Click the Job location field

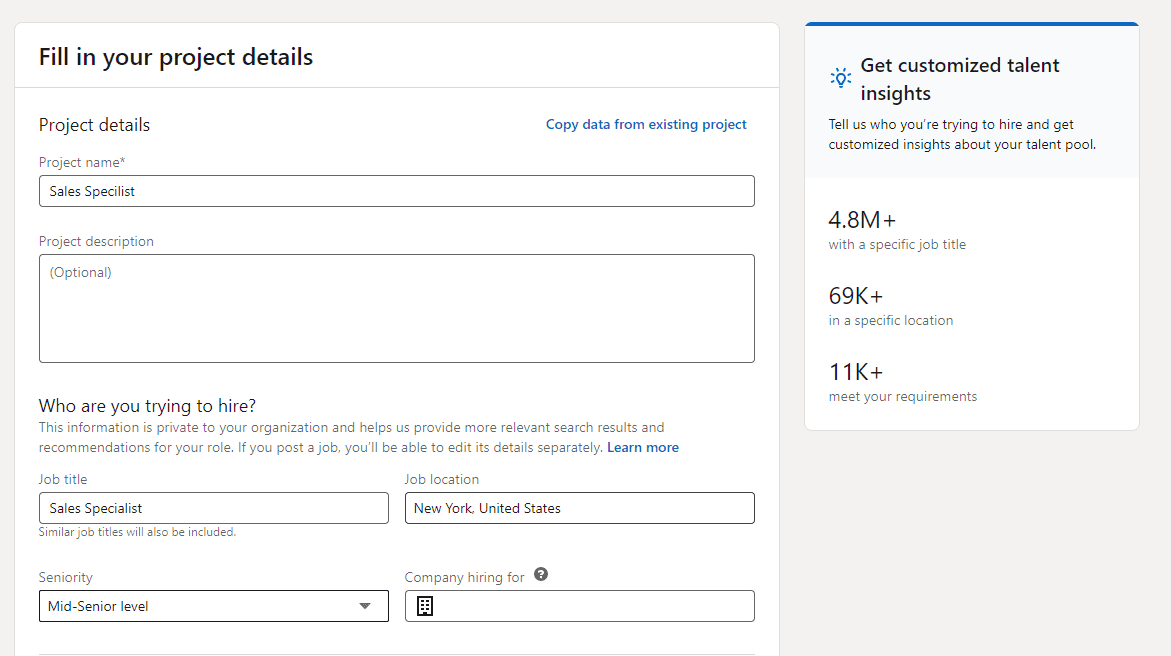click(x=579, y=508)
